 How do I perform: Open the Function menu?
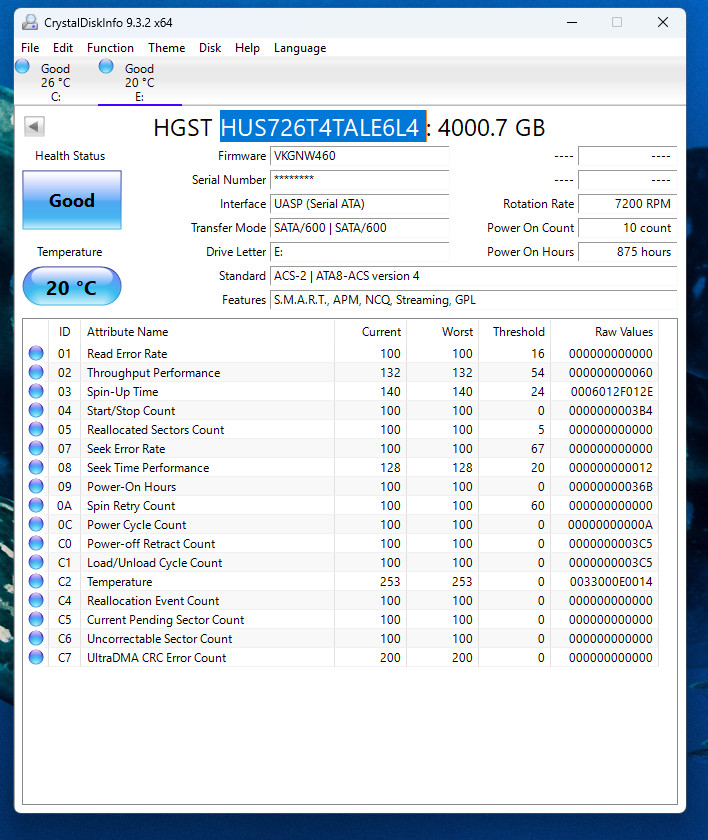[110, 48]
